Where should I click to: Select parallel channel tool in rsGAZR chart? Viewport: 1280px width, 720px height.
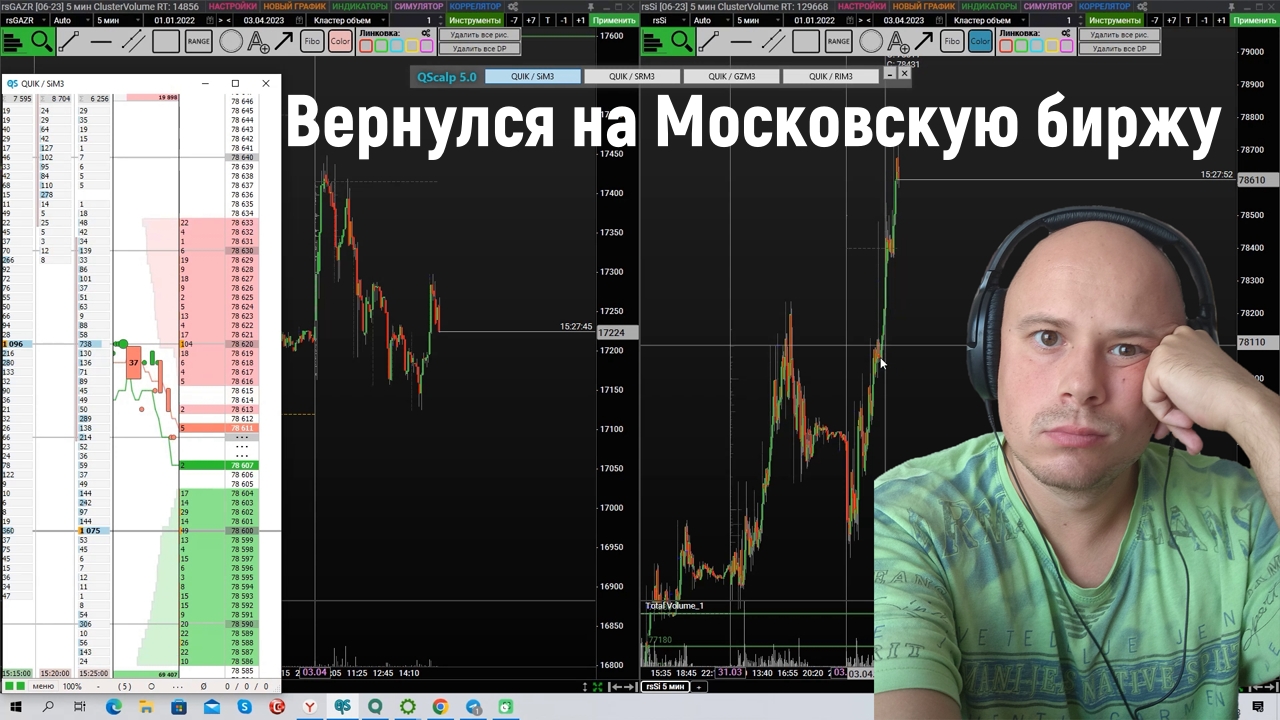point(133,41)
